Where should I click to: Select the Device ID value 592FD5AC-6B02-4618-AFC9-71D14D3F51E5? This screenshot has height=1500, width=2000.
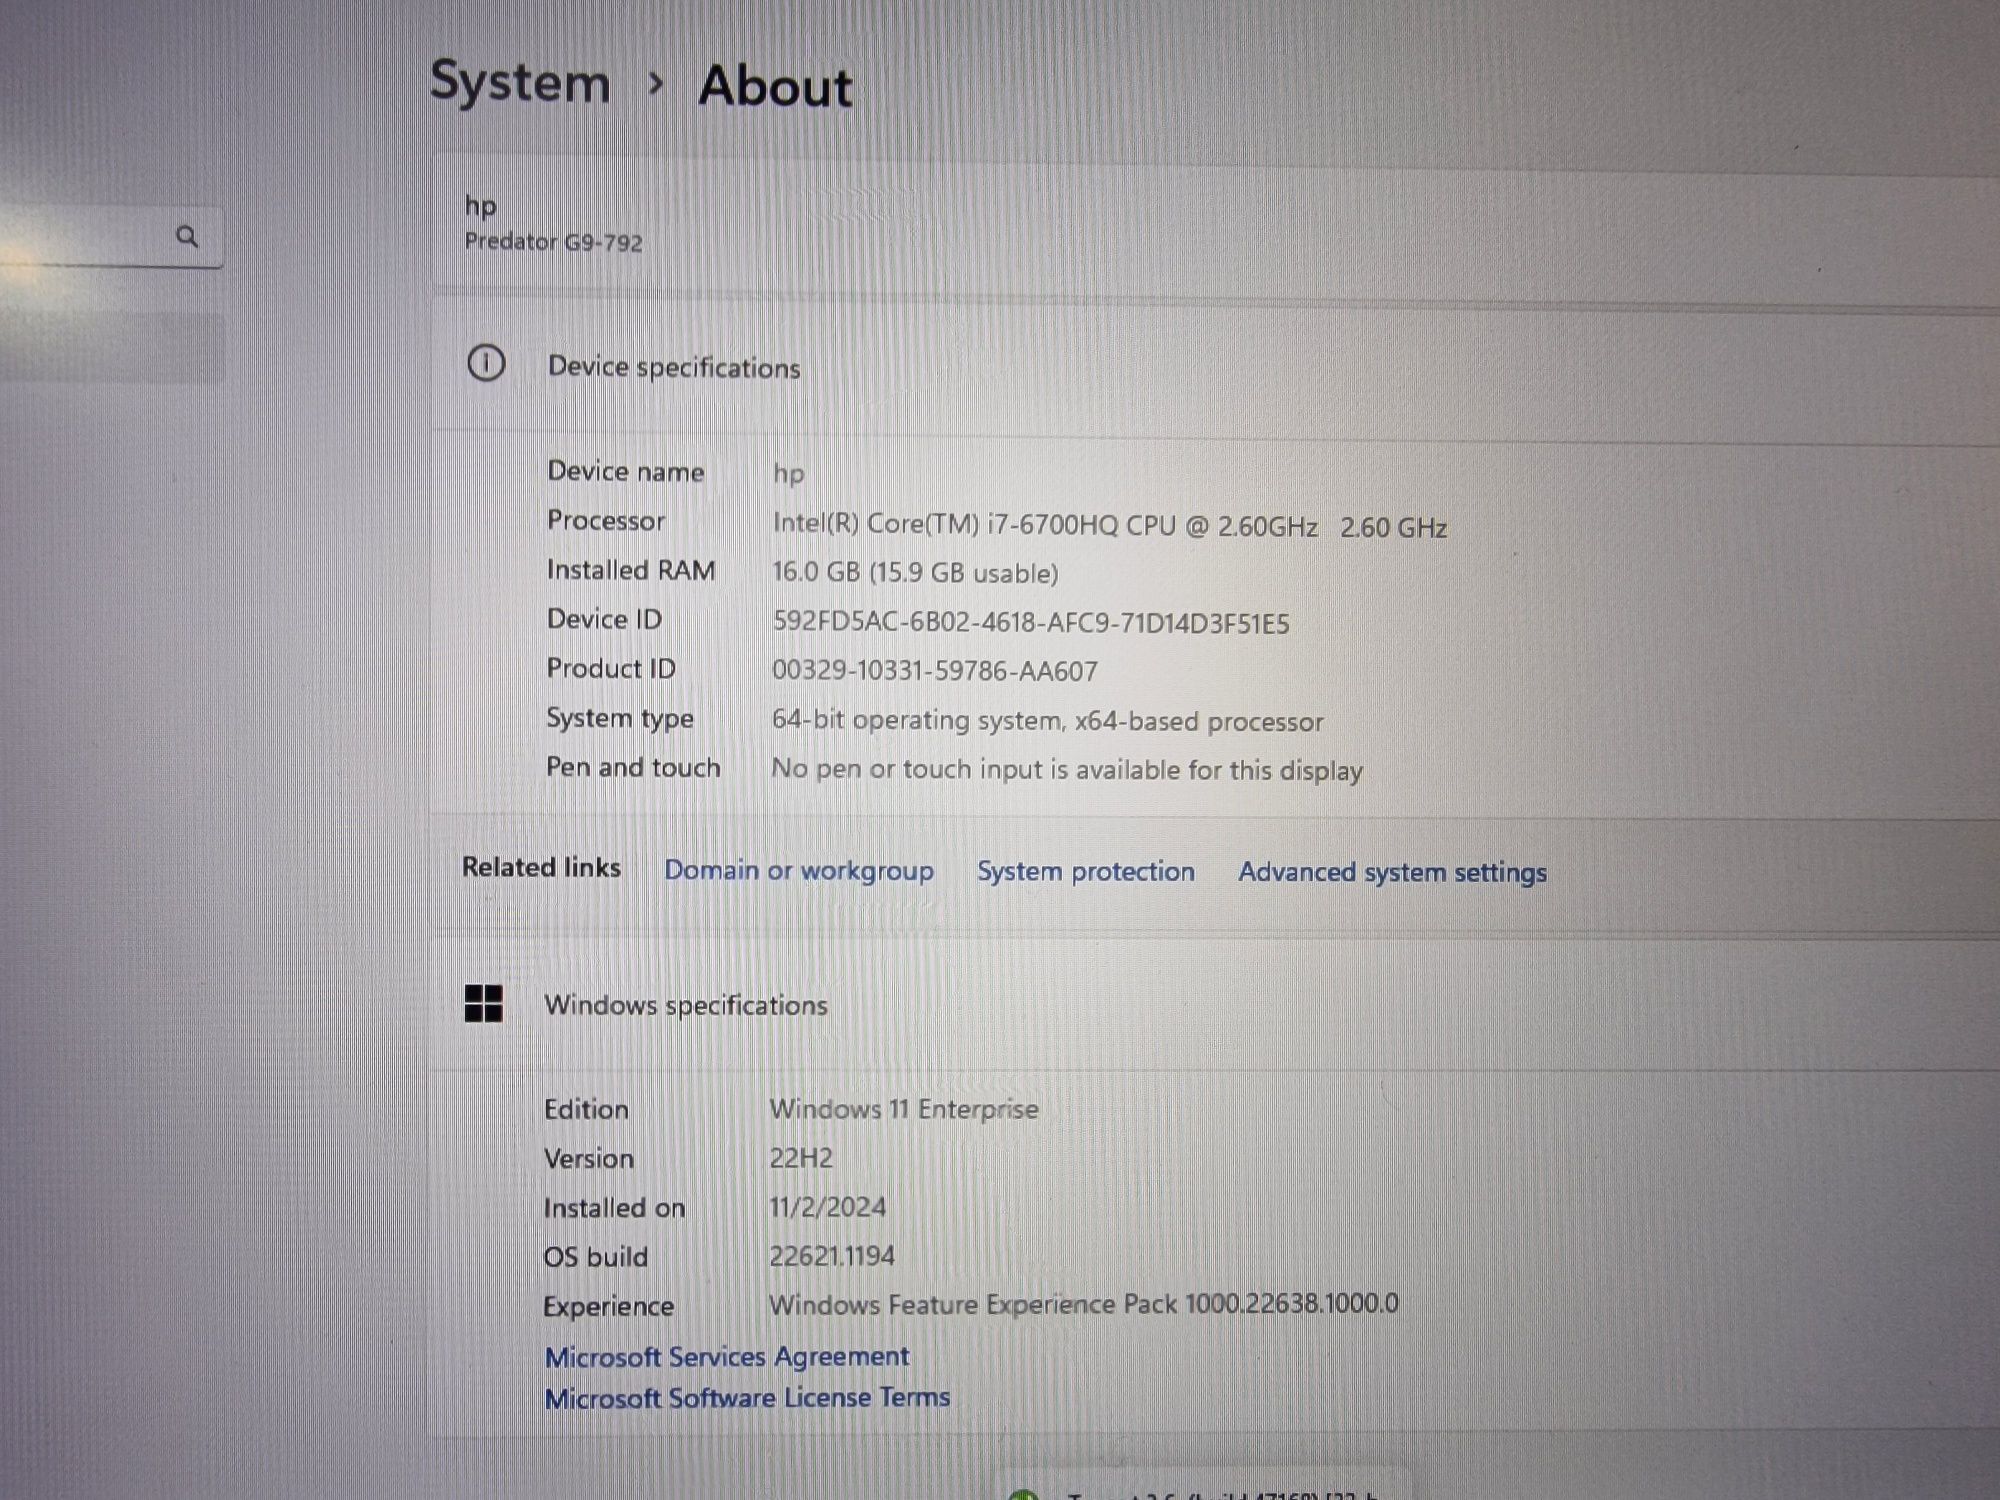point(1031,622)
